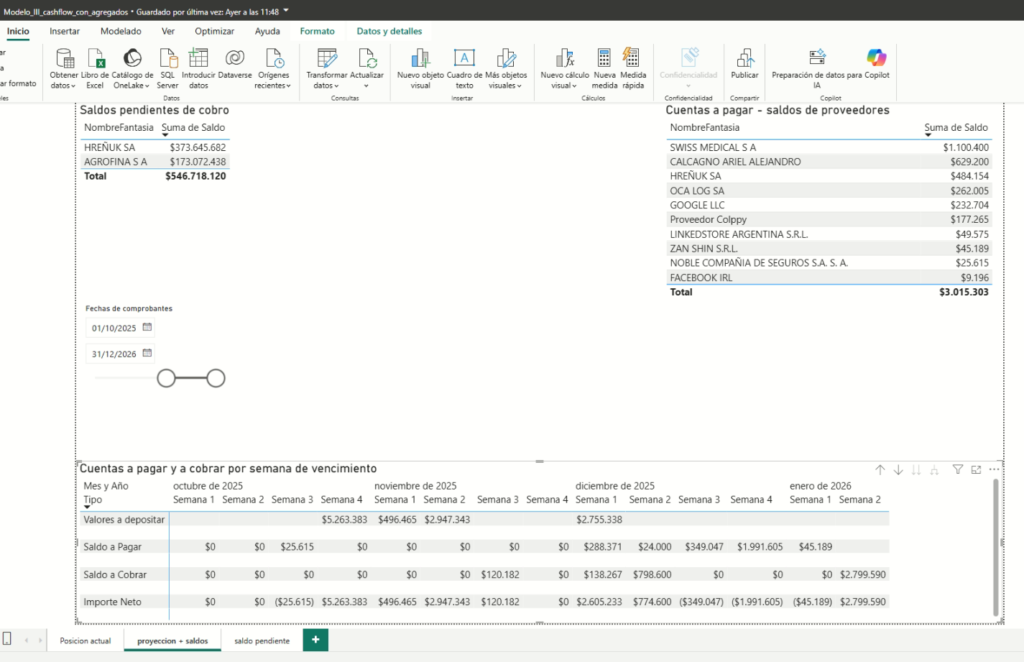The height and width of the screenshot is (662, 1024).
Task: Click the start date field 01/10/2025
Action: (114, 328)
